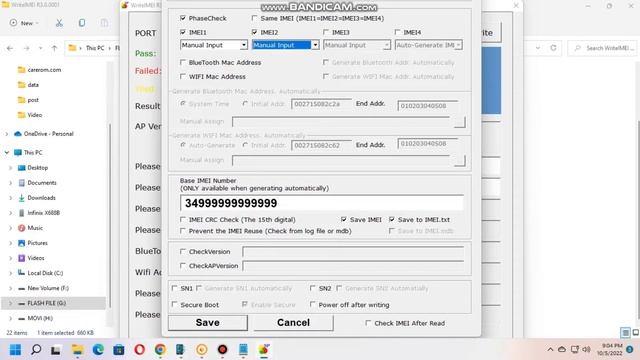
Task: Collapse This PC tree node
Action: tap(7, 153)
